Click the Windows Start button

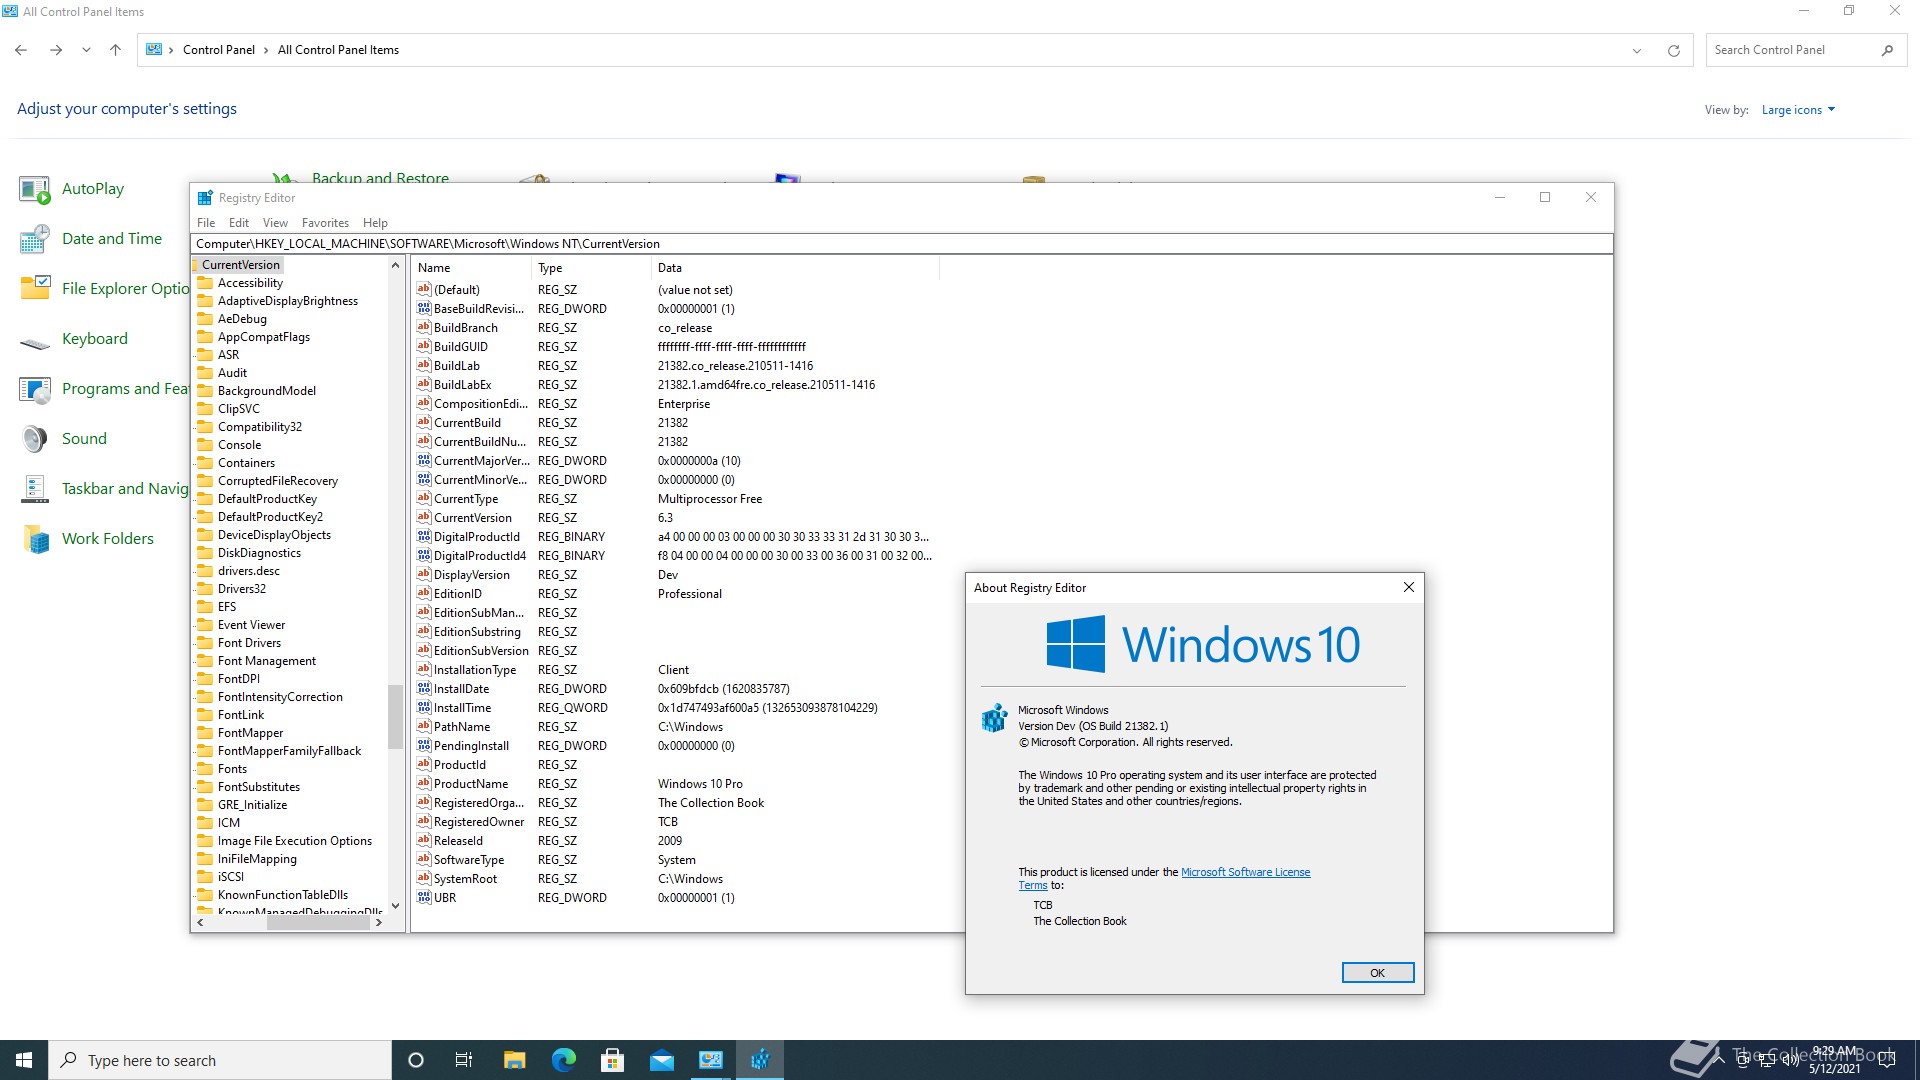click(24, 1060)
